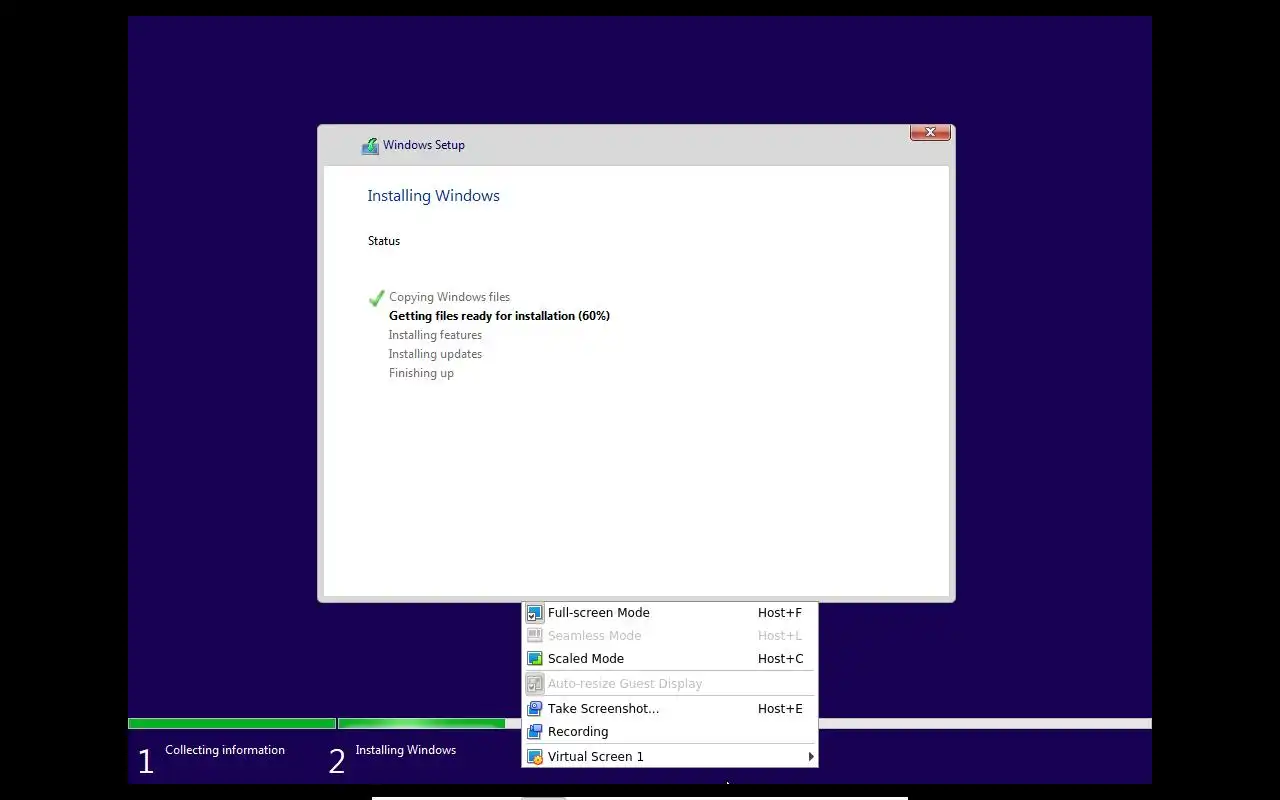Click the Take Screenshot camera icon
This screenshot has height=800, width=1280.
point(535,709)
